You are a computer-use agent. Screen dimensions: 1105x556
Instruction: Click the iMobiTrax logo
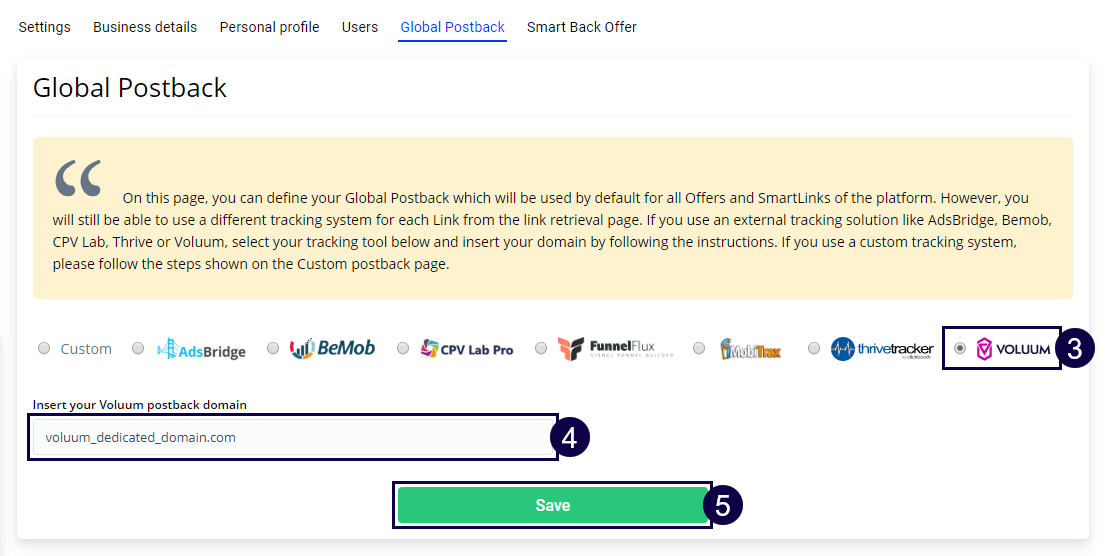coord(751,349)
